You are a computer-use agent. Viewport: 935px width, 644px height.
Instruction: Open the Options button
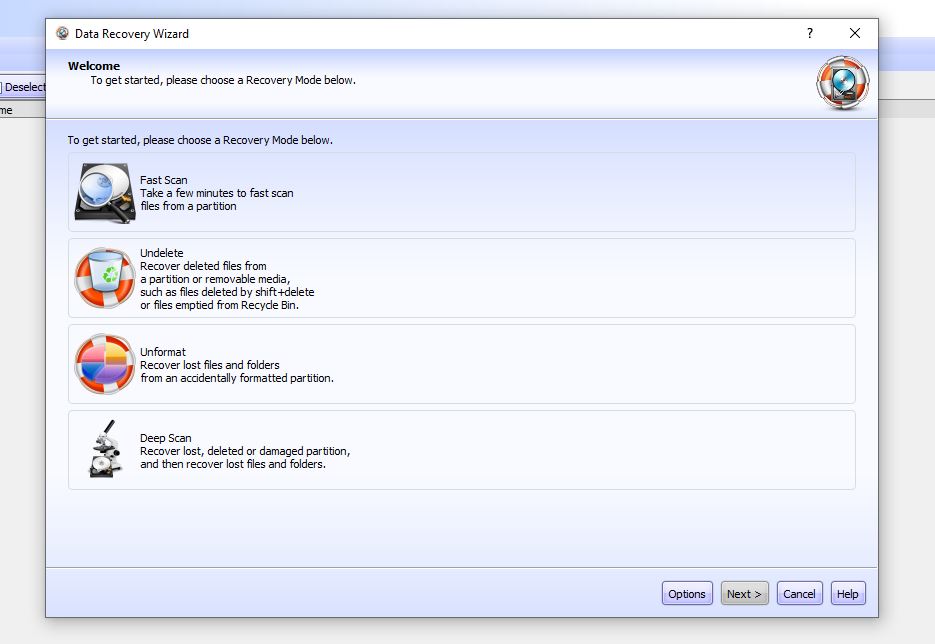coord(687,593)
